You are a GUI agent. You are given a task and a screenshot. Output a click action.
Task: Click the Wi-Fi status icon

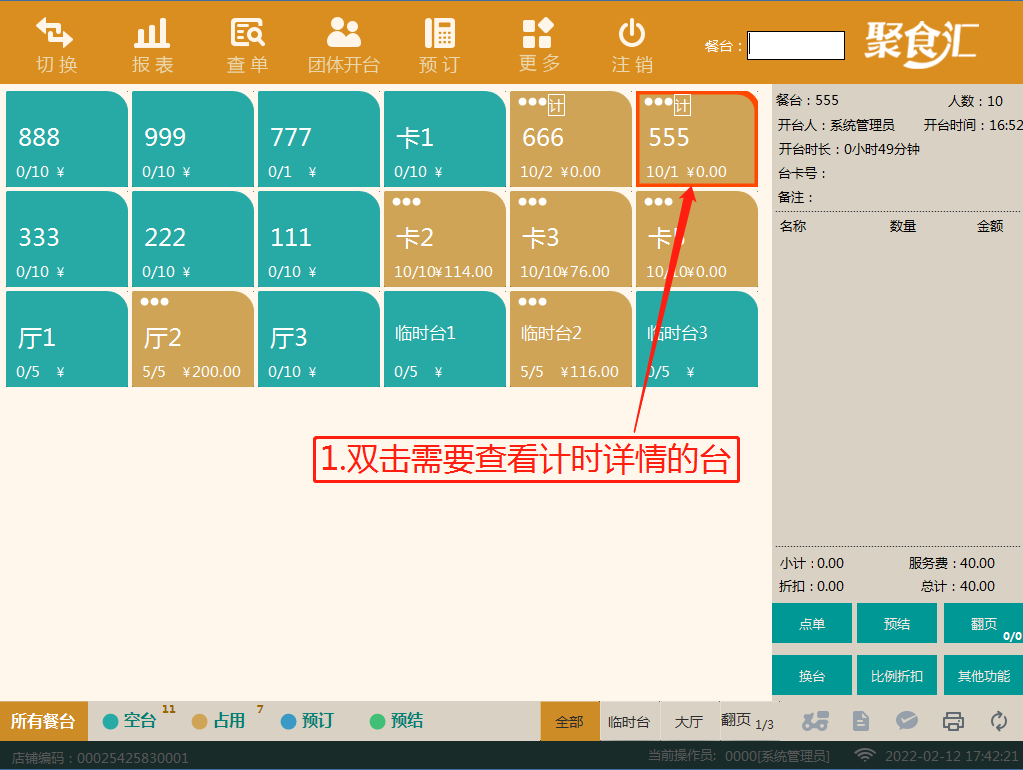pyautogui.click(x=865, y=756)
